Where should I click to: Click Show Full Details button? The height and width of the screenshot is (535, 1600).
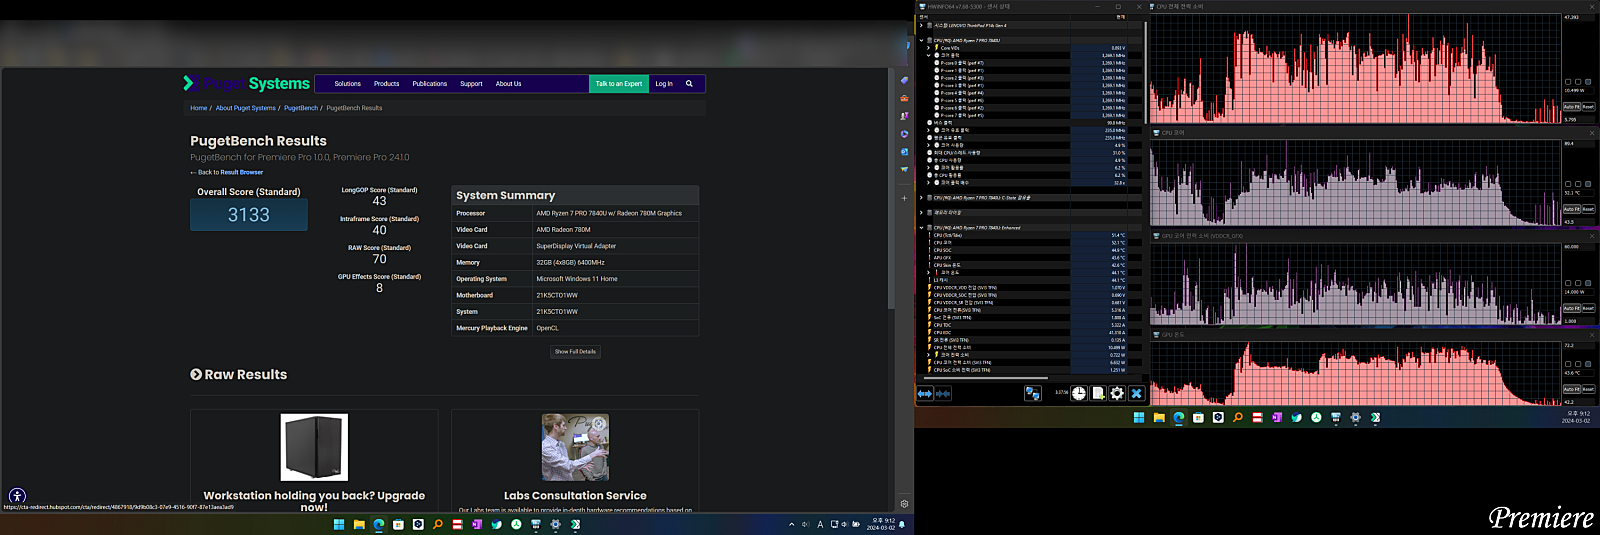point(575,352)
